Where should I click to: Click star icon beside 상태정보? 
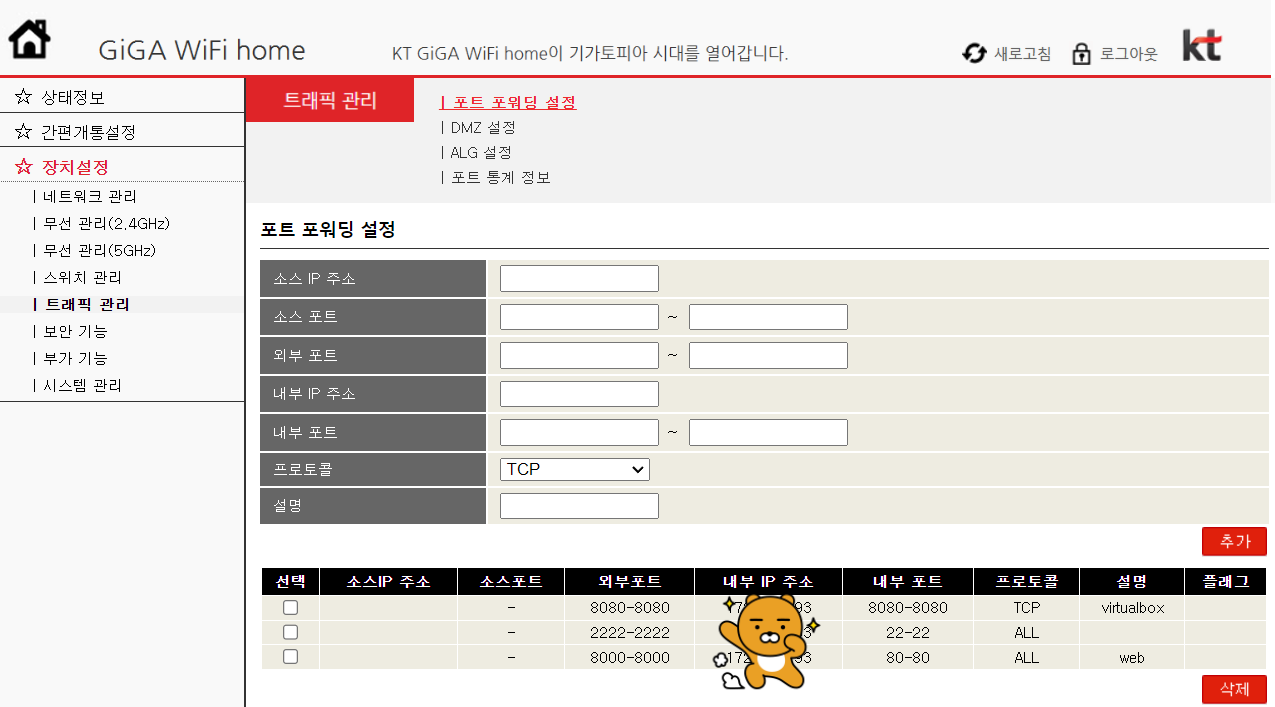(x=23, y=97)
